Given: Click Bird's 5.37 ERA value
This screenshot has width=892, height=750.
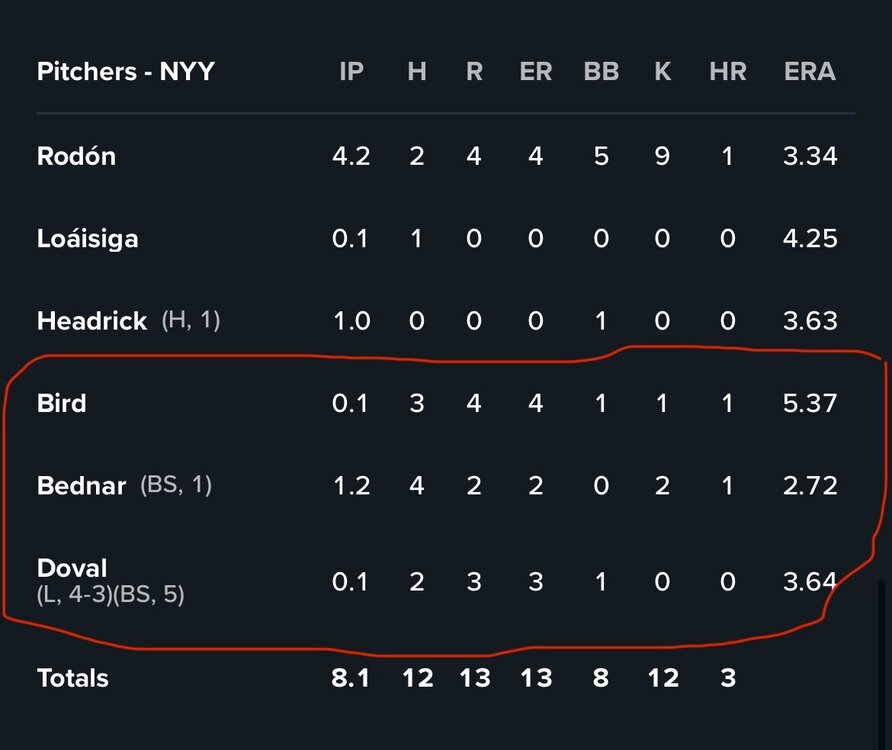Looking at the screenshot, I should coord(810,403).
